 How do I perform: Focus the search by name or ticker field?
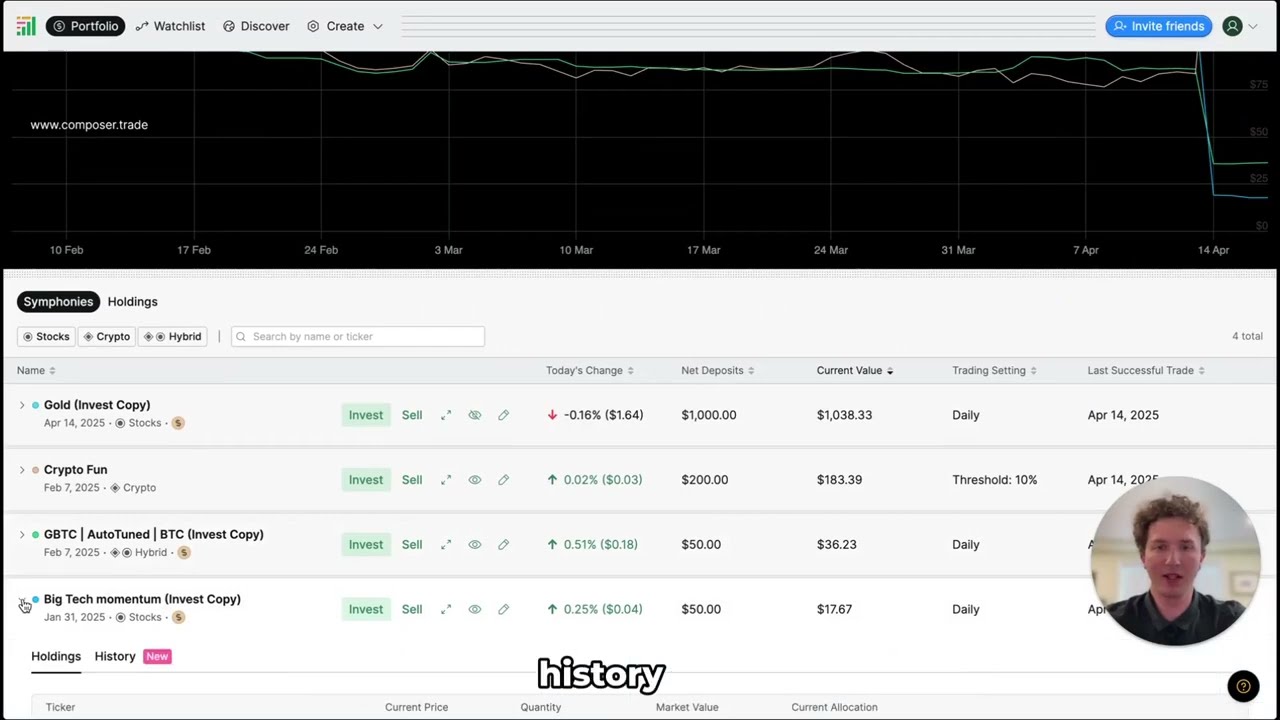358,337
